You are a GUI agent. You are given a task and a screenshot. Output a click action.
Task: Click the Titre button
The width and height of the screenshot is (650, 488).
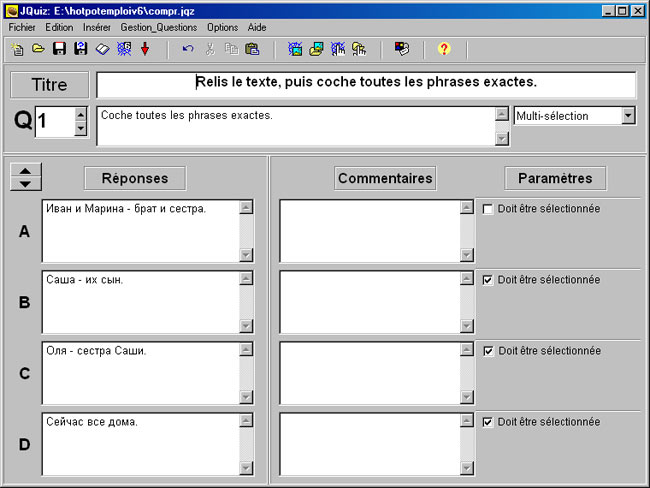(49, 85)
